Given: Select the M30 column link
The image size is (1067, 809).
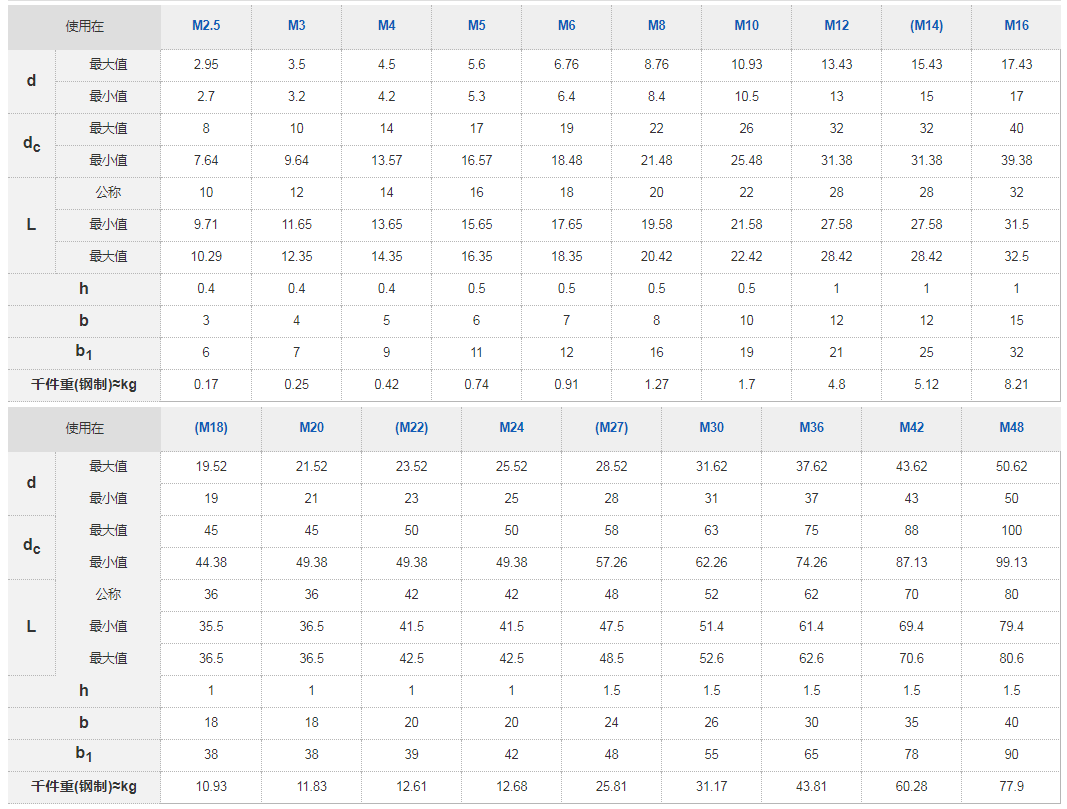Looking at the screenshot, I should click(x=712, y=428).
